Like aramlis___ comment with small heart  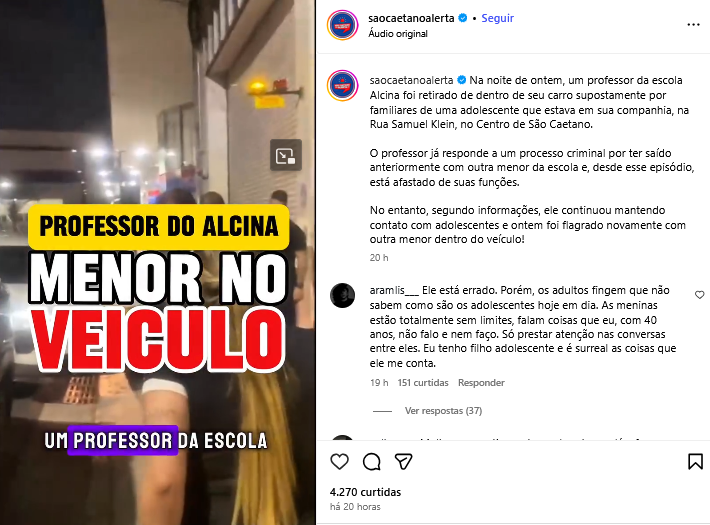point(700,295)
